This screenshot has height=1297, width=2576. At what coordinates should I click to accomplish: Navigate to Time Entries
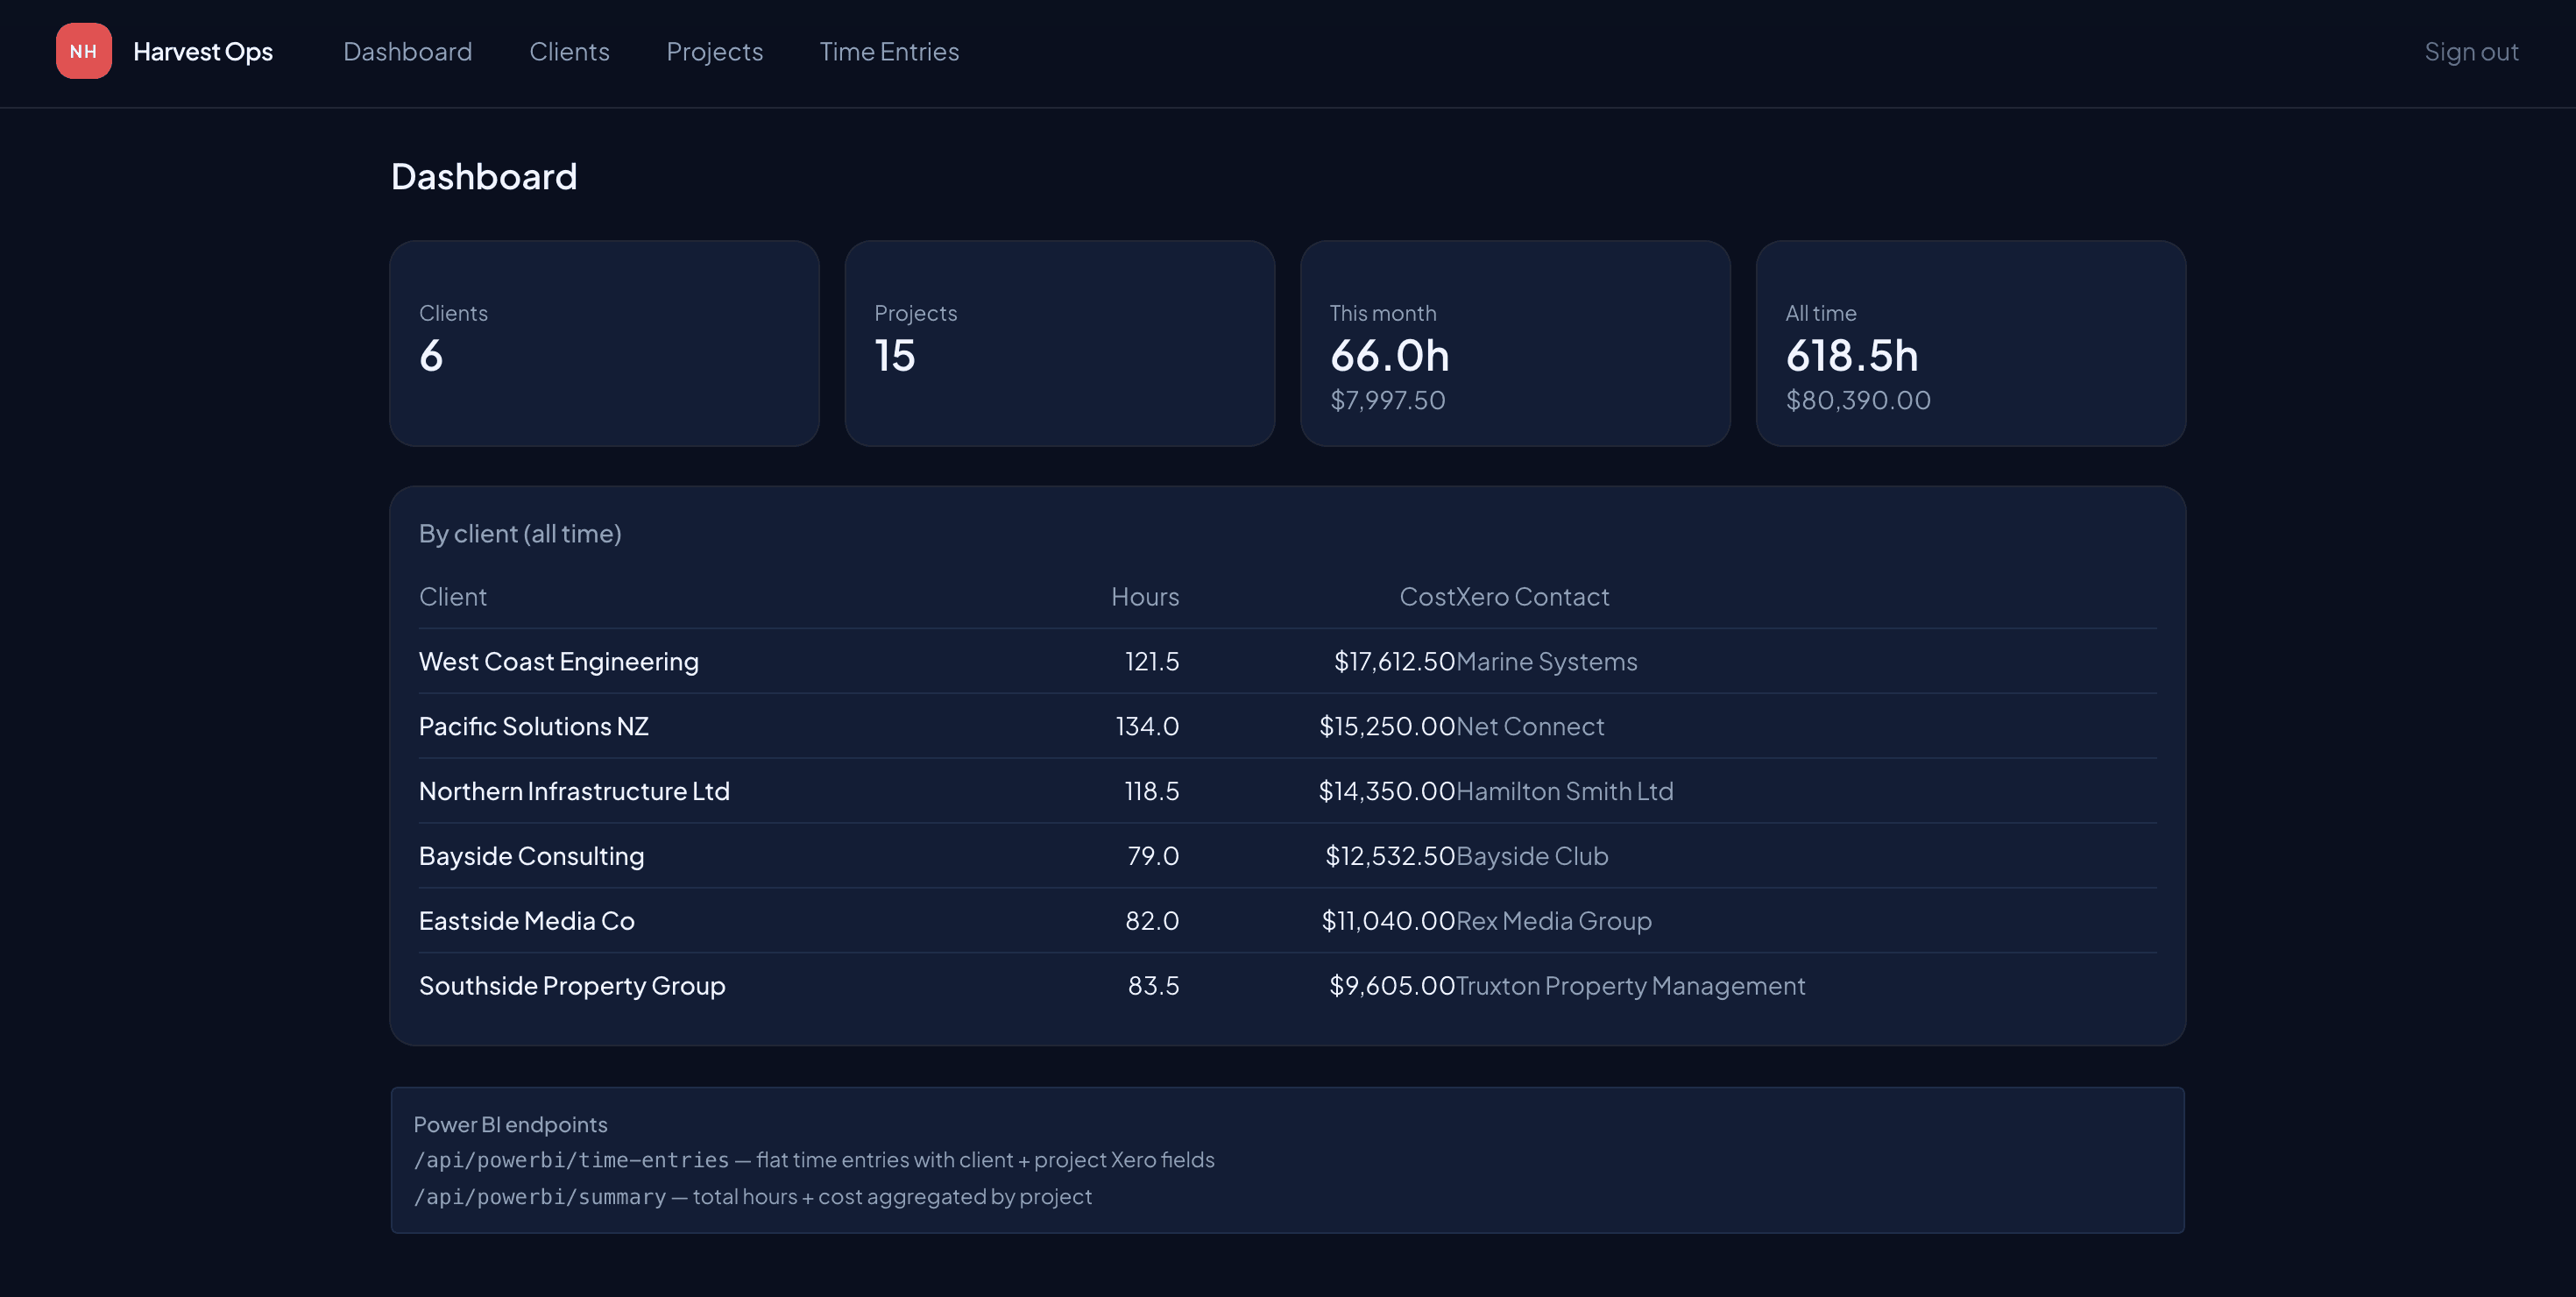coord(889,51)
